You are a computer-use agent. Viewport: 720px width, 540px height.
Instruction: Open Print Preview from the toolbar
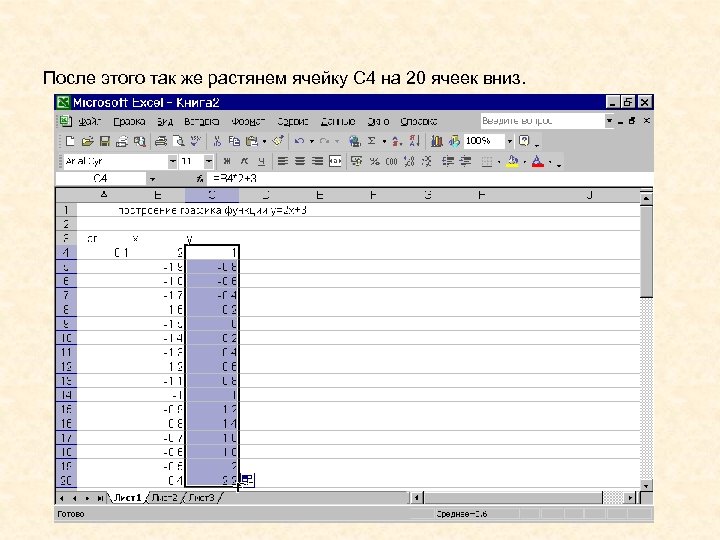click(178, 141)
